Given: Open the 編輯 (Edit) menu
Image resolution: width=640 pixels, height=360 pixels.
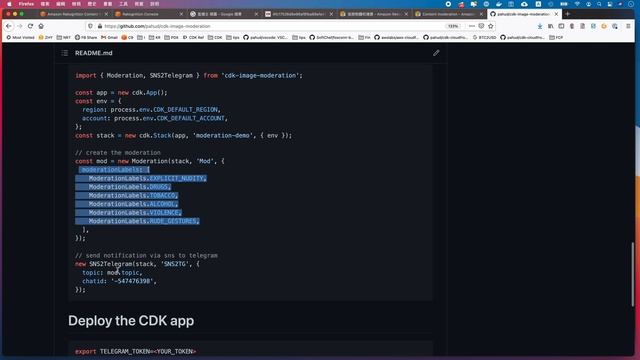Looking at the screenshot, I should pyautogui.click(x=60, y=4).
